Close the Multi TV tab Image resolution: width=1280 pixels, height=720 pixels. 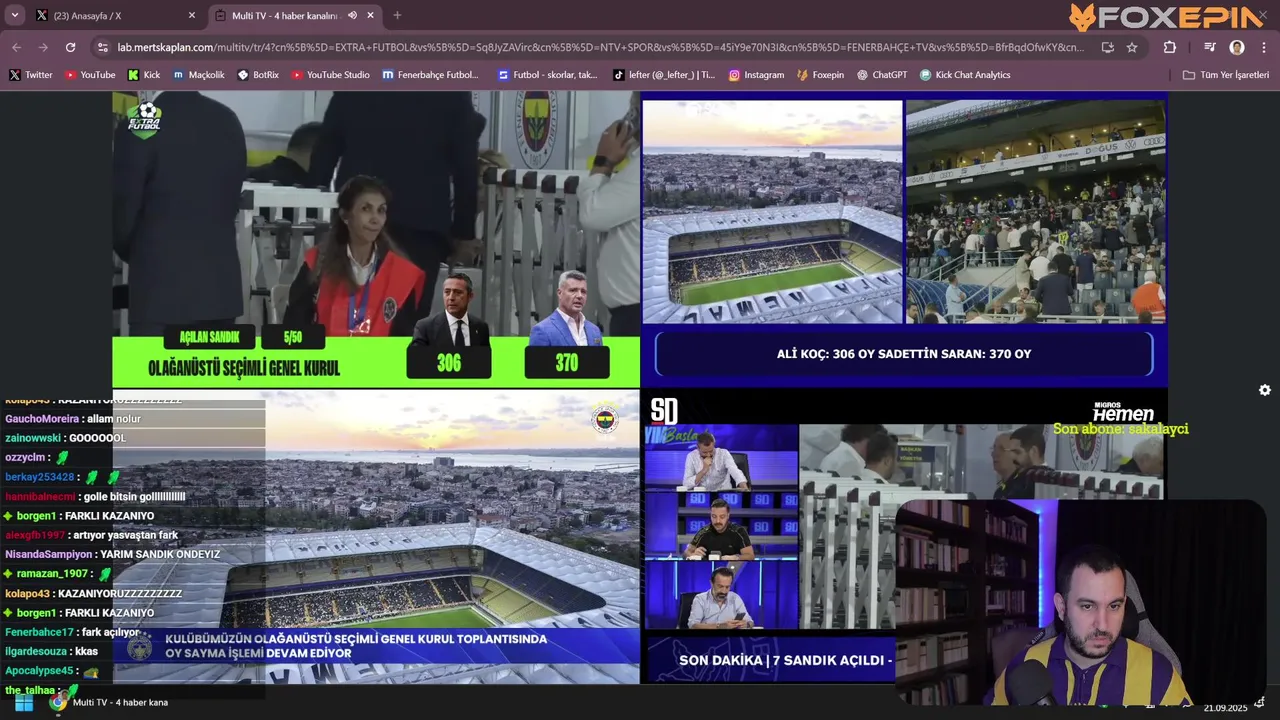[371, 15]
